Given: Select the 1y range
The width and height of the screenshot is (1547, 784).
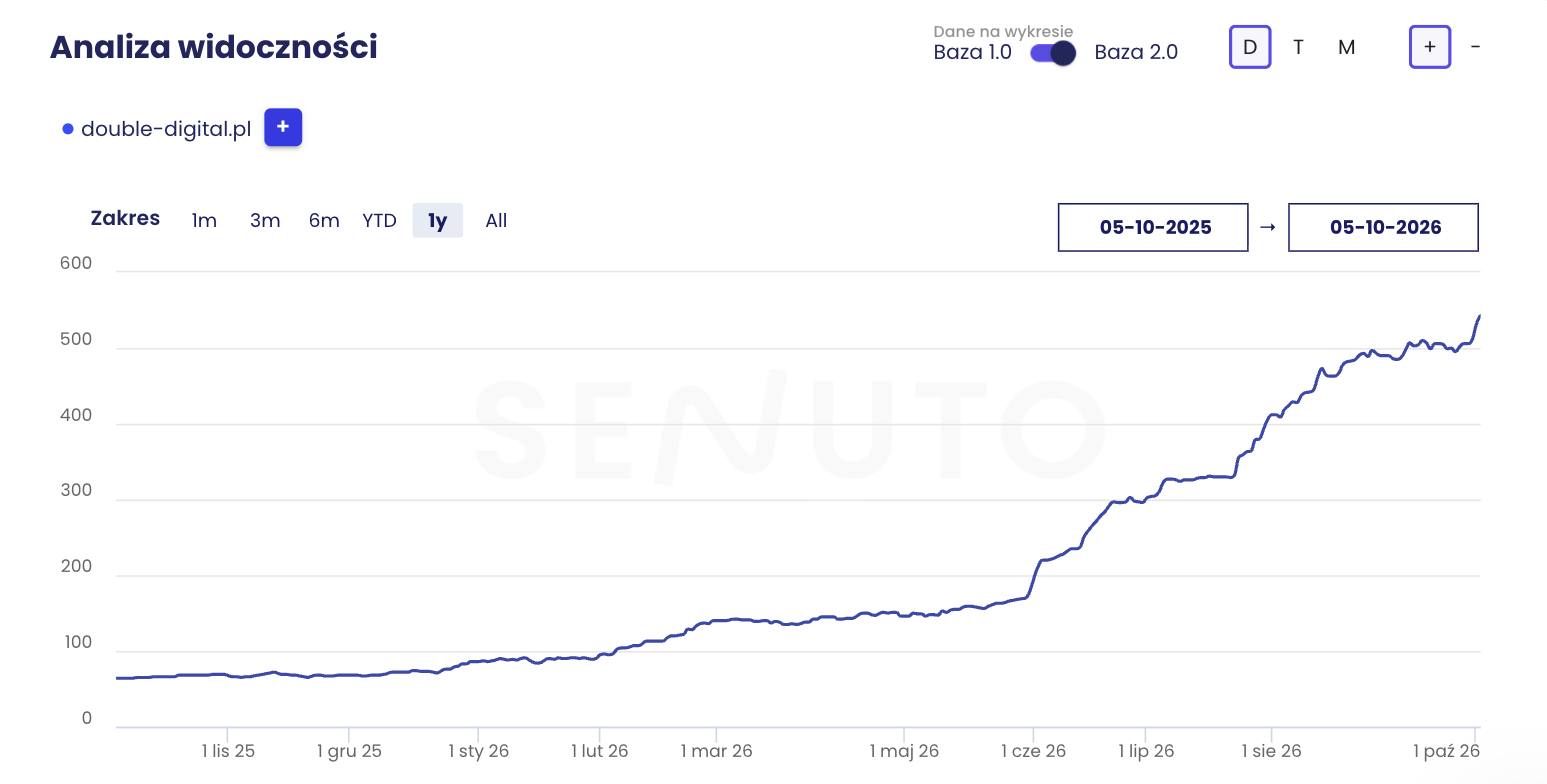Looking at the screenshot, I should [x=438, y=220].
